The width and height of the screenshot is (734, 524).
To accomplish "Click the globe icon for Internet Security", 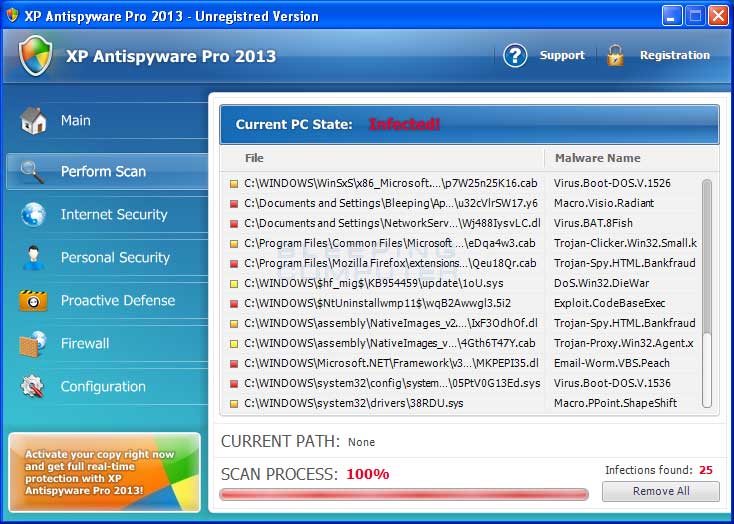I will (x=34, y=215).
